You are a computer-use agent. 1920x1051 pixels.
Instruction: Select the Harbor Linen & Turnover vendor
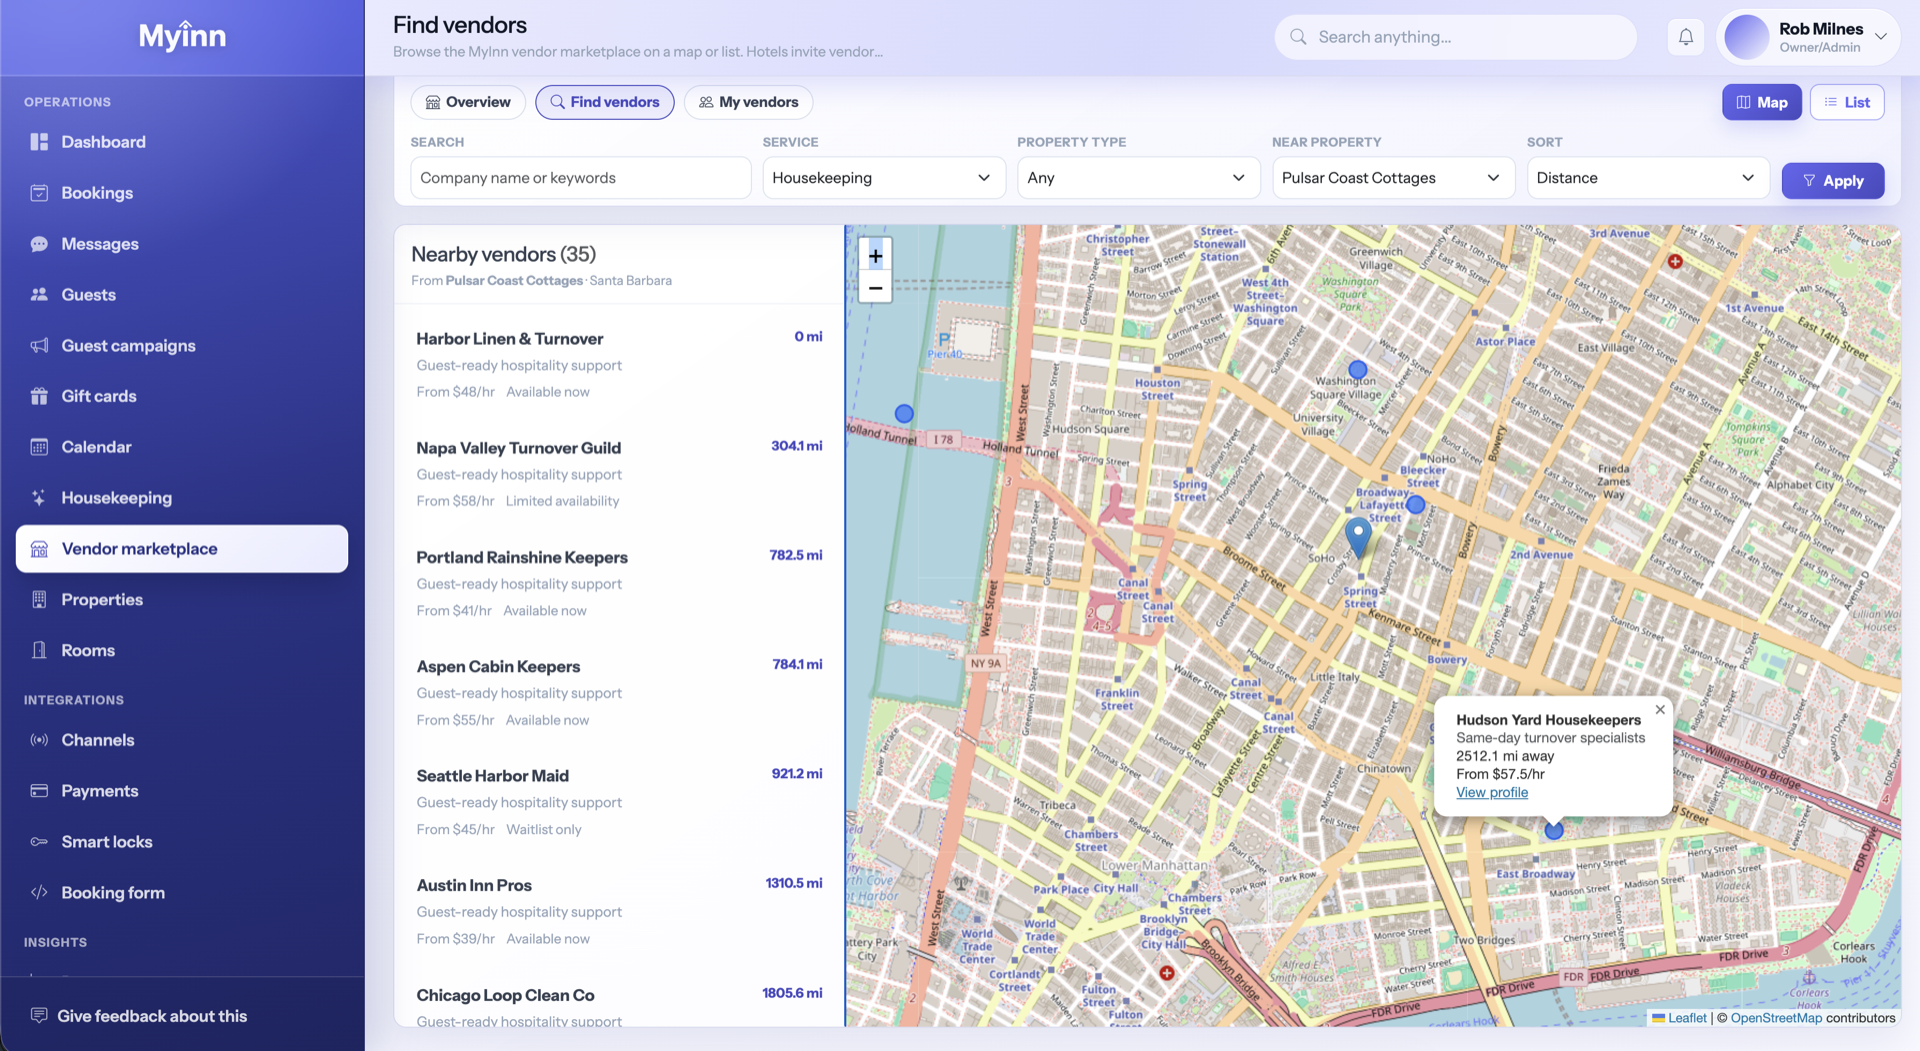pyautogui.click(x=619, y=364)
